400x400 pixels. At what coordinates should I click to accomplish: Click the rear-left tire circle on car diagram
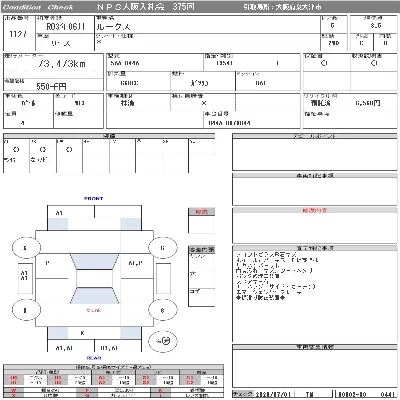(x=26, y=310)
